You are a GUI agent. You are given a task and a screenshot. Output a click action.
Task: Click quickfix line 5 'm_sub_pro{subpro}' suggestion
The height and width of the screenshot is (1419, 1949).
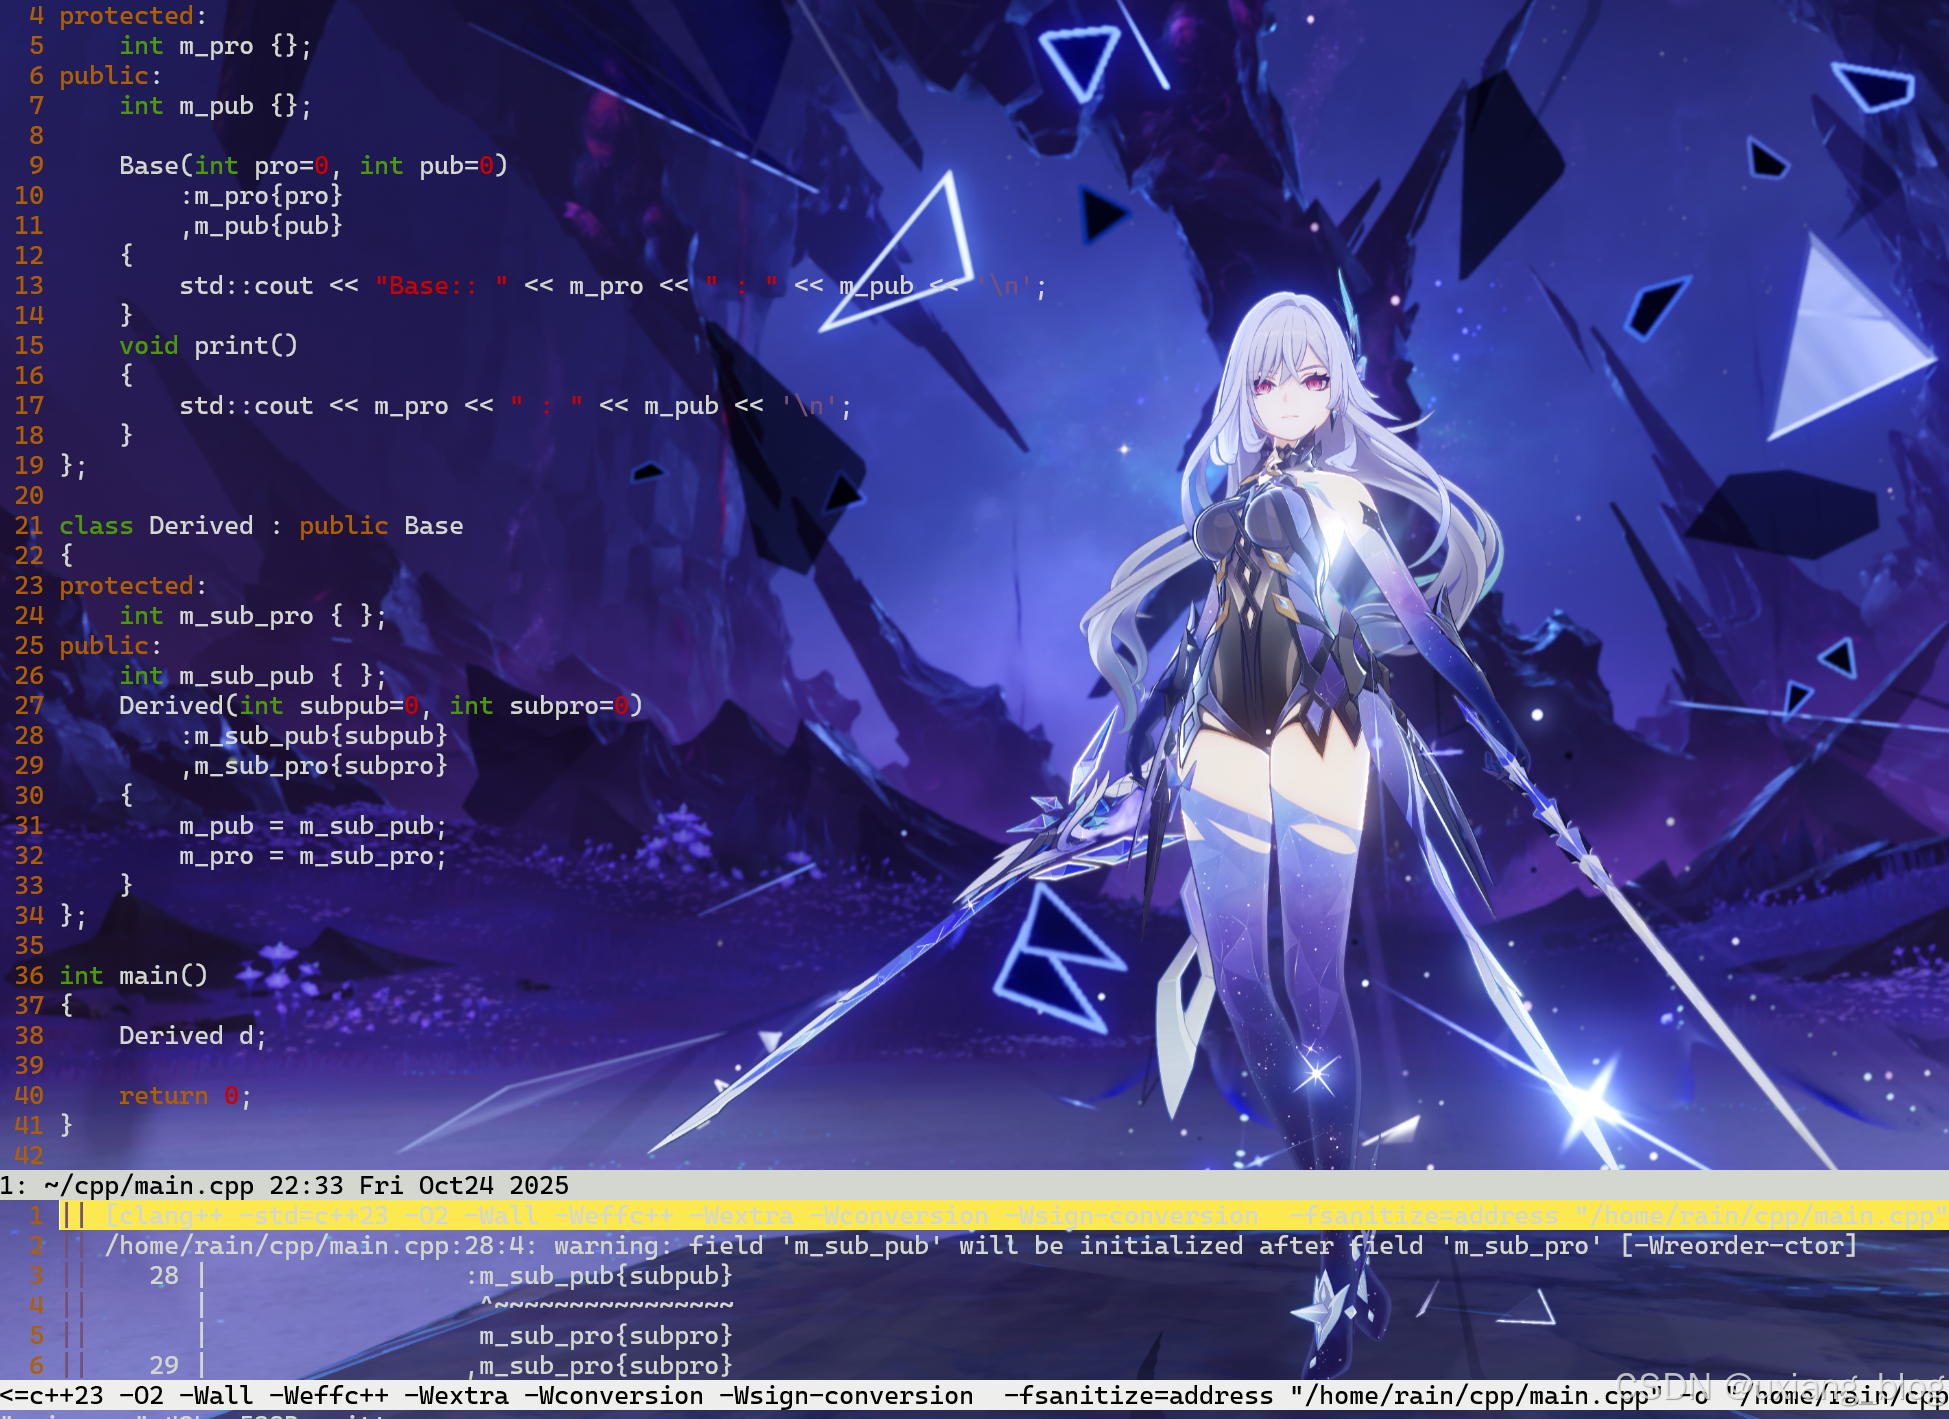(605, 1336)
